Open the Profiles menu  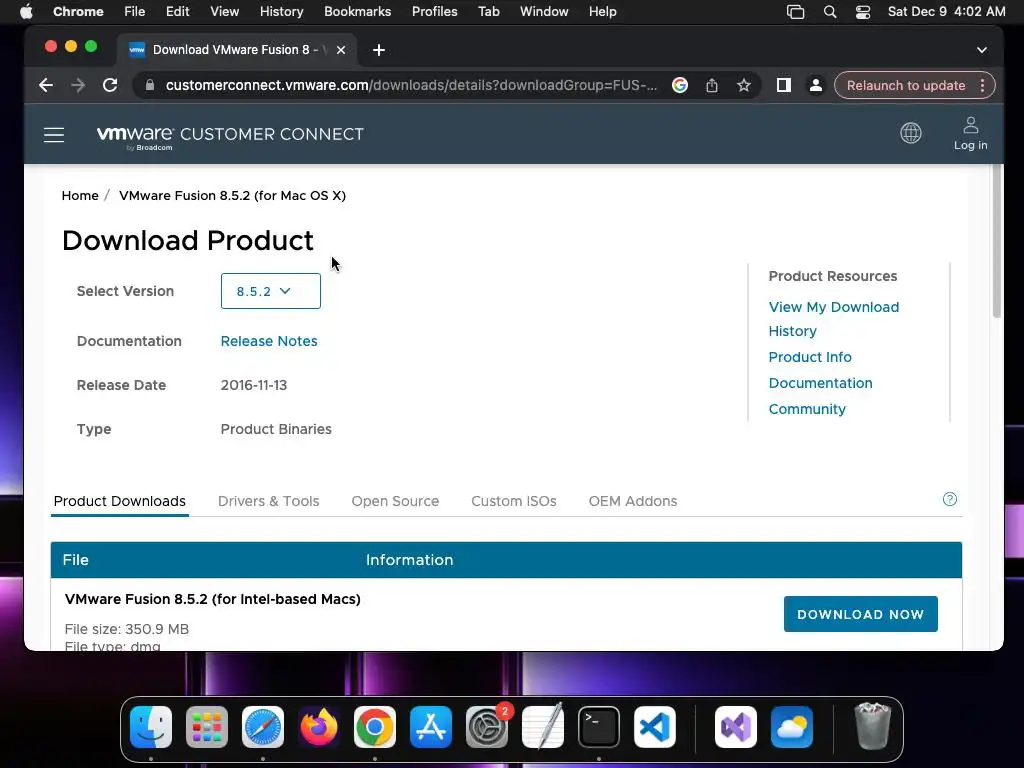[x=434, y=12]
